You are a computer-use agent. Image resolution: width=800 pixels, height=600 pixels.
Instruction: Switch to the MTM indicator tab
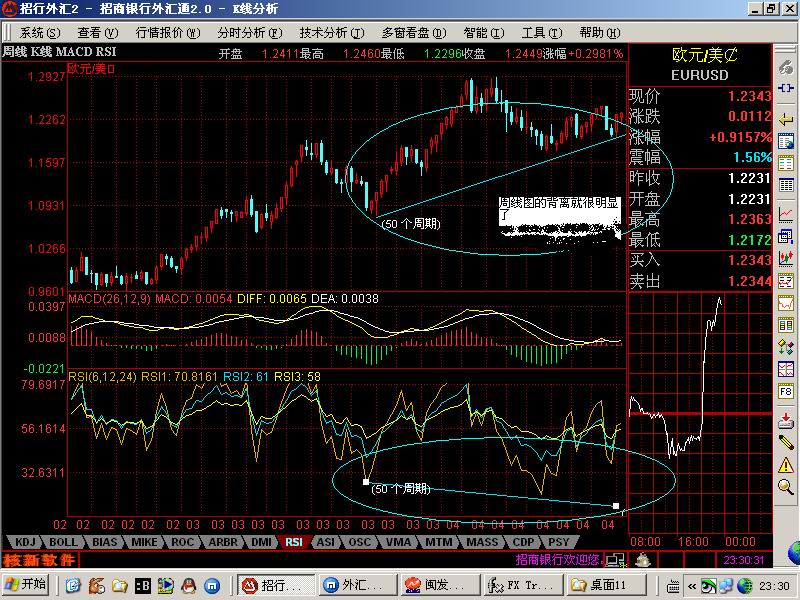click(439, 542)
